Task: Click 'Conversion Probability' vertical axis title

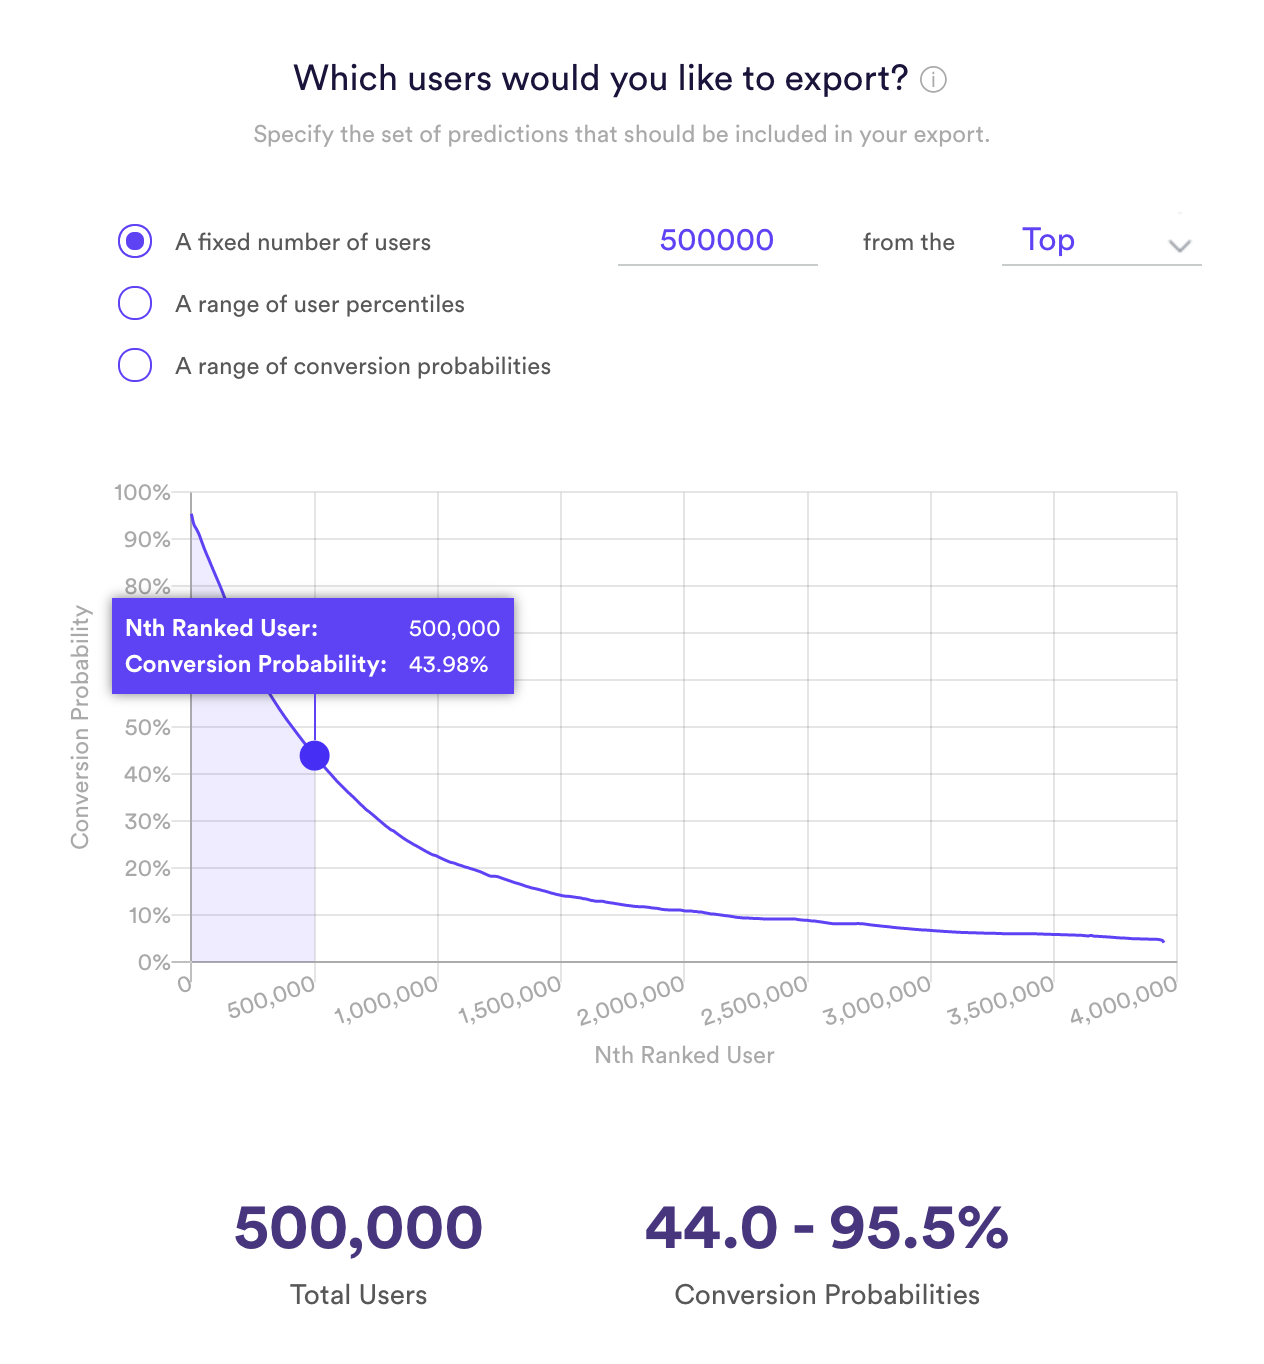Action: [80, 727]
